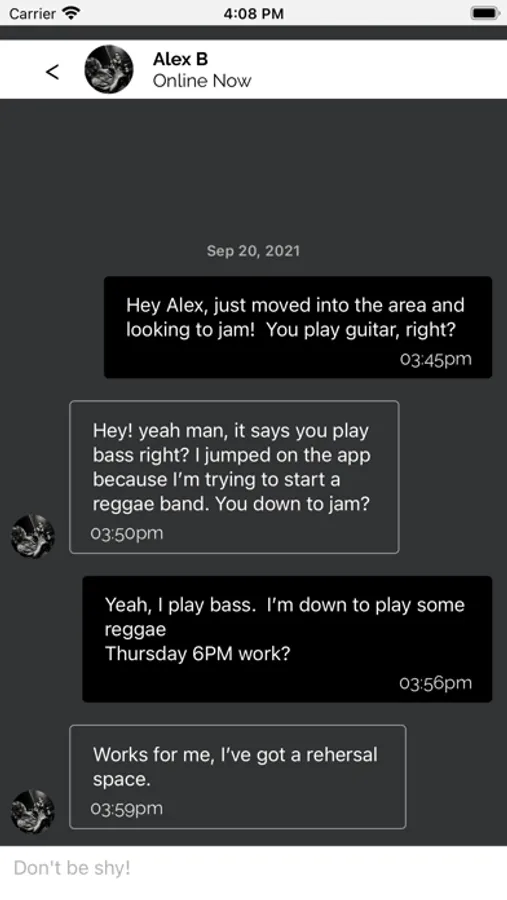The height and width of the screenshot is (900, 507).
Task: Select the "Hey! yeah man" reply bubble
Action: point(234,477)
